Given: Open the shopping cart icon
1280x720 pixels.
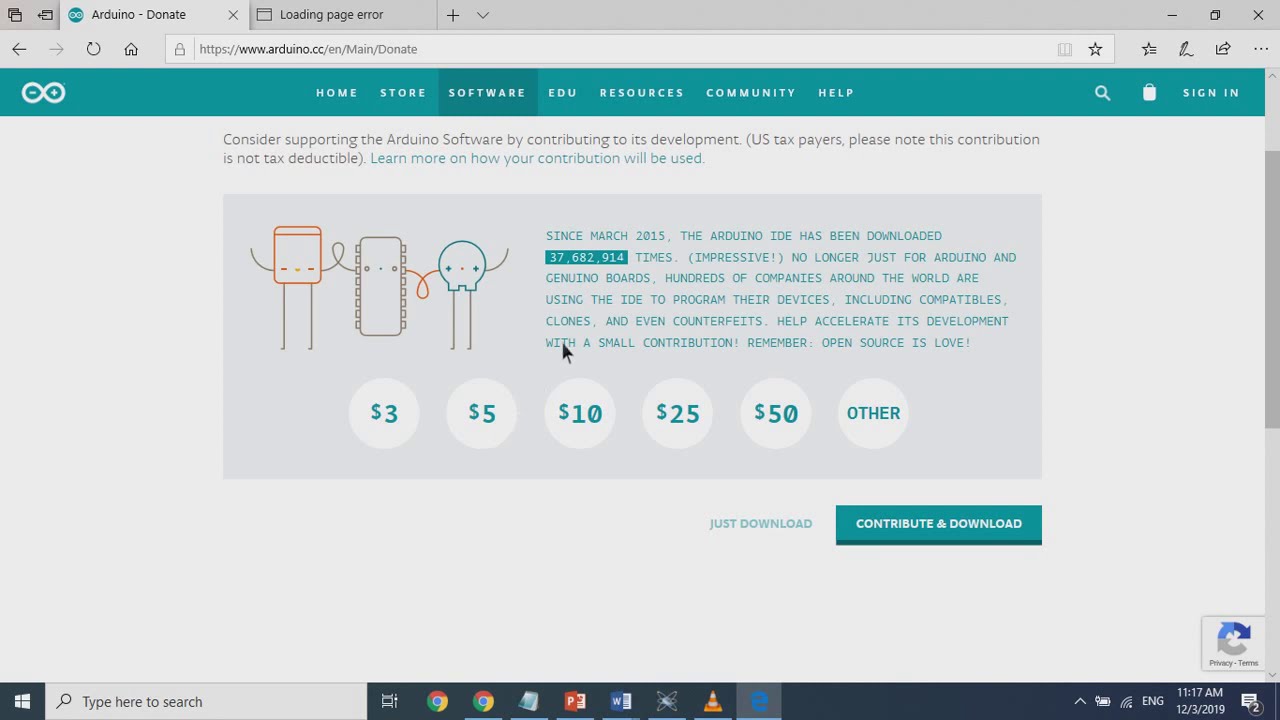Looking at the screenshot, I should tap(1149, 93).
